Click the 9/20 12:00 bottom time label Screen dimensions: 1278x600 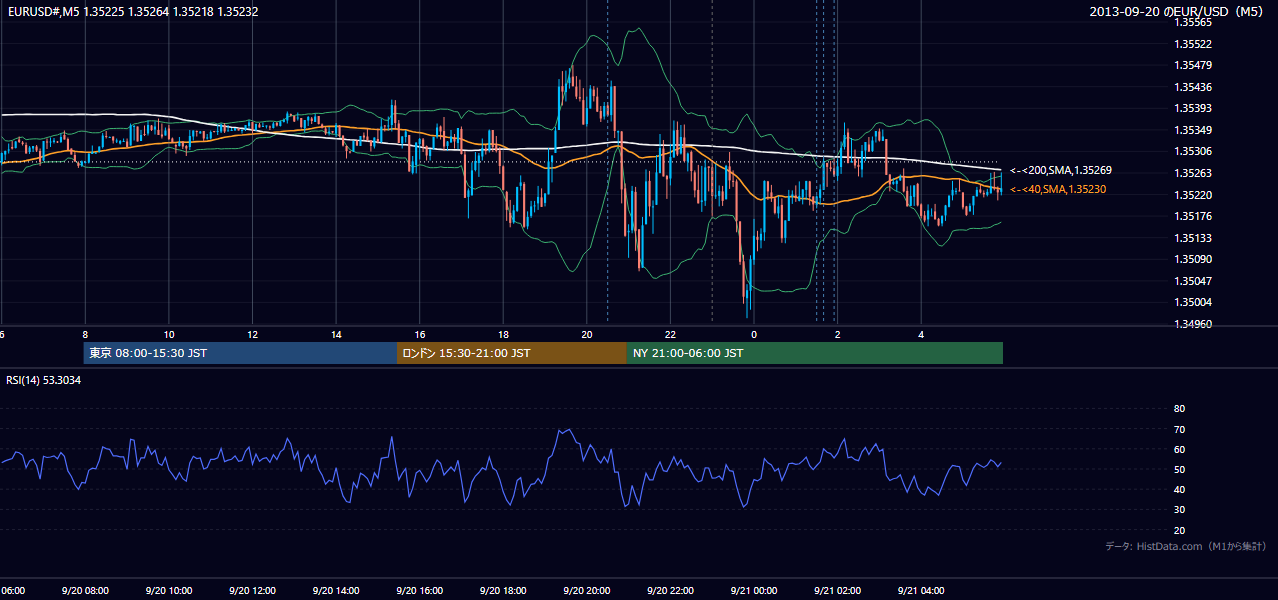click(252, 590)
